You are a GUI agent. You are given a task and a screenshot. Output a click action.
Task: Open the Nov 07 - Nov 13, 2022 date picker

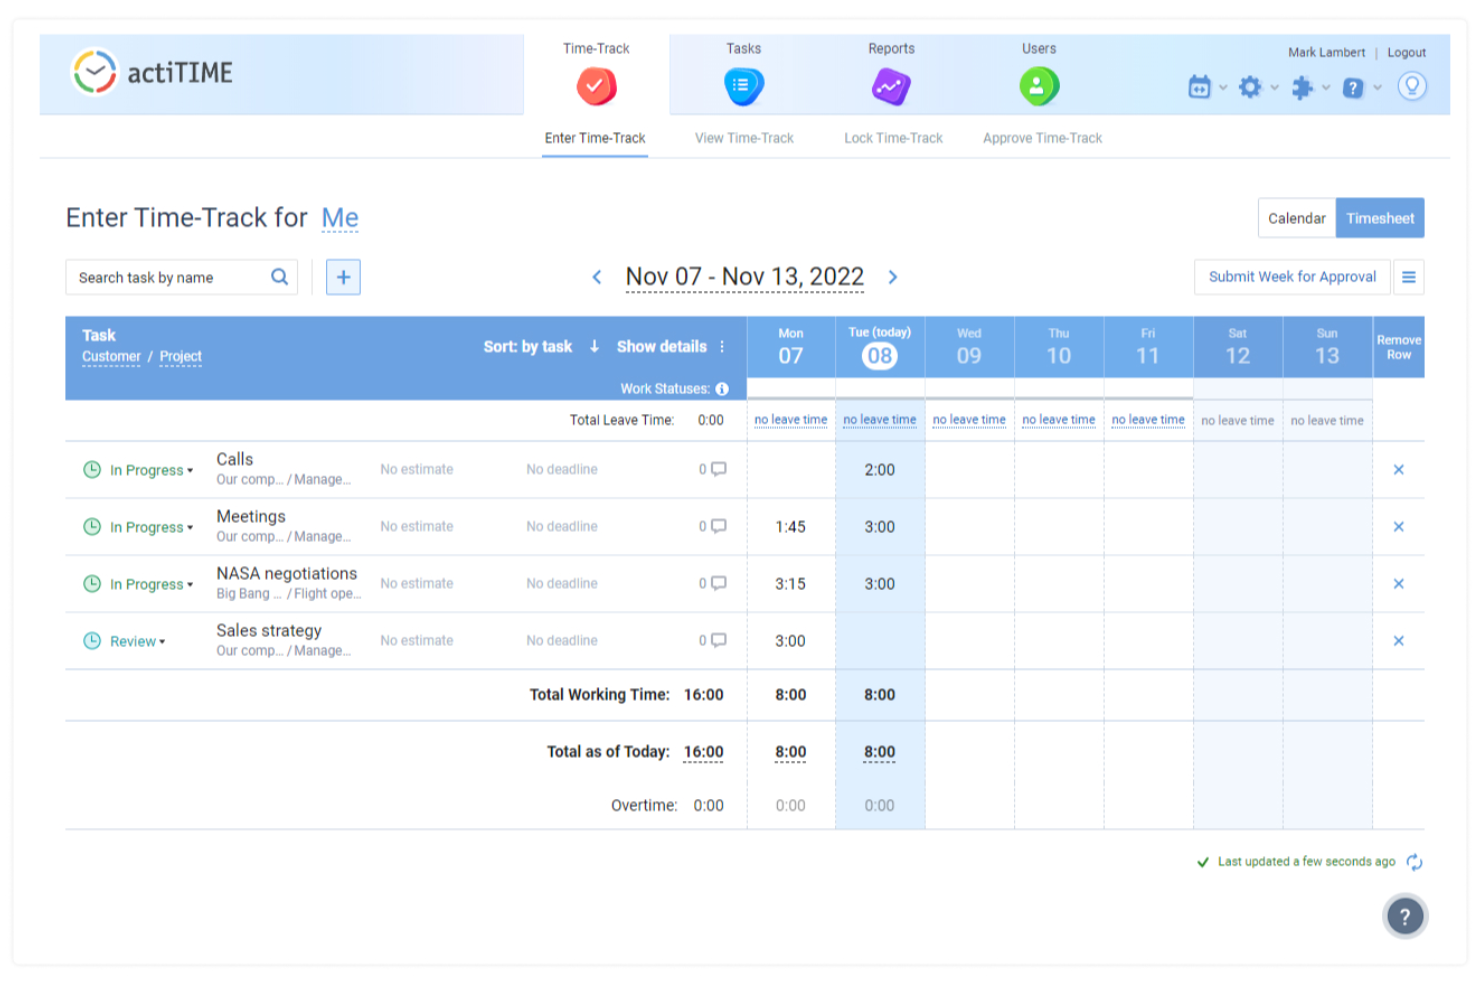click(x=745, y=277)
